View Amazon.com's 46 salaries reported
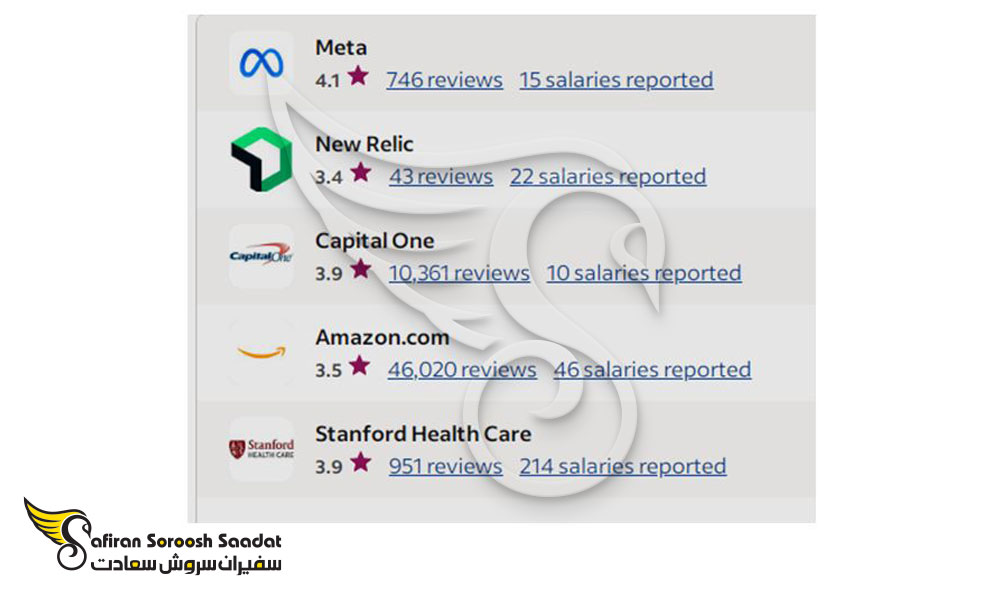This screenshot has width=1000, height=600. 652,370
